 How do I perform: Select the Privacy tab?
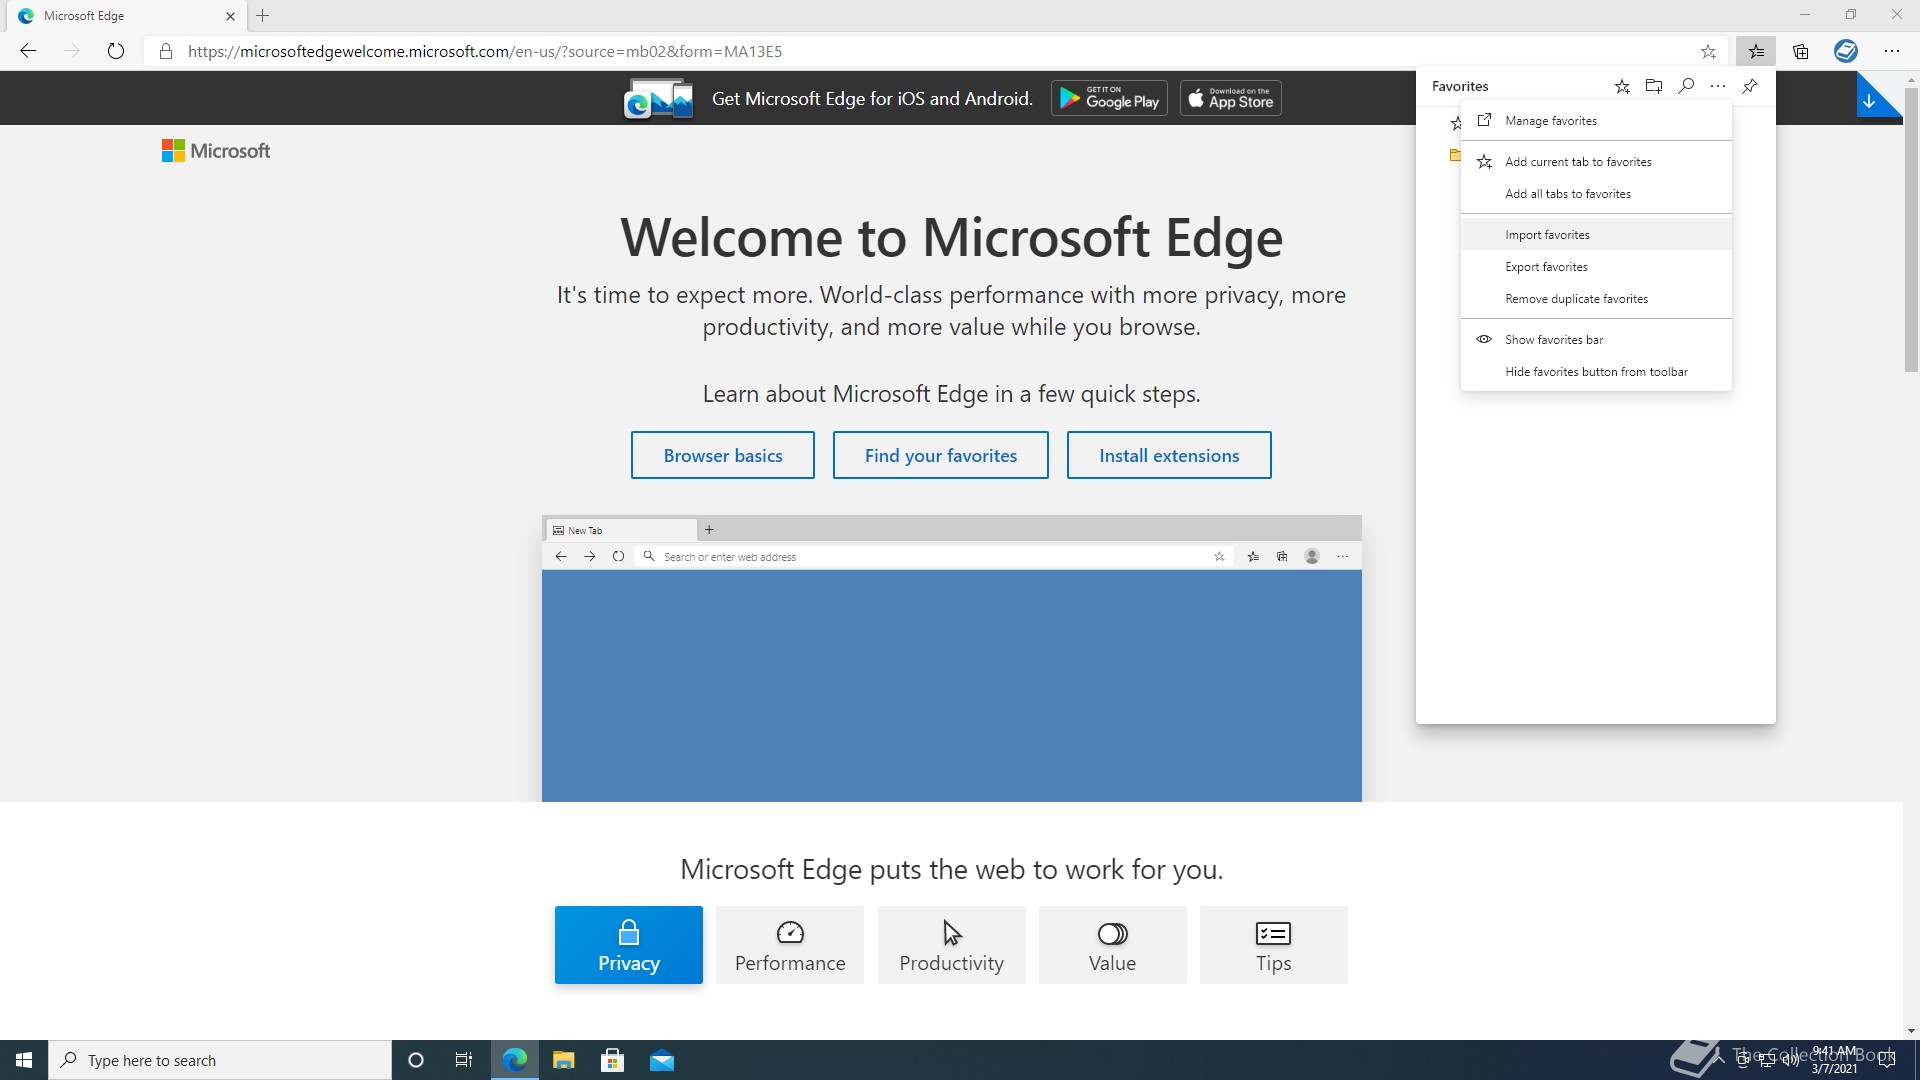629,945
